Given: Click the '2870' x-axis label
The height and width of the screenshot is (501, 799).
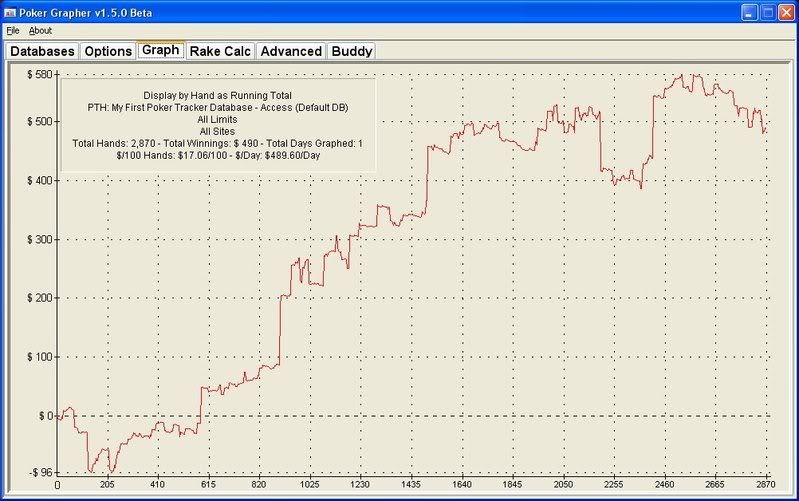Looking at the screenshot, I should [x=765, y=485].
